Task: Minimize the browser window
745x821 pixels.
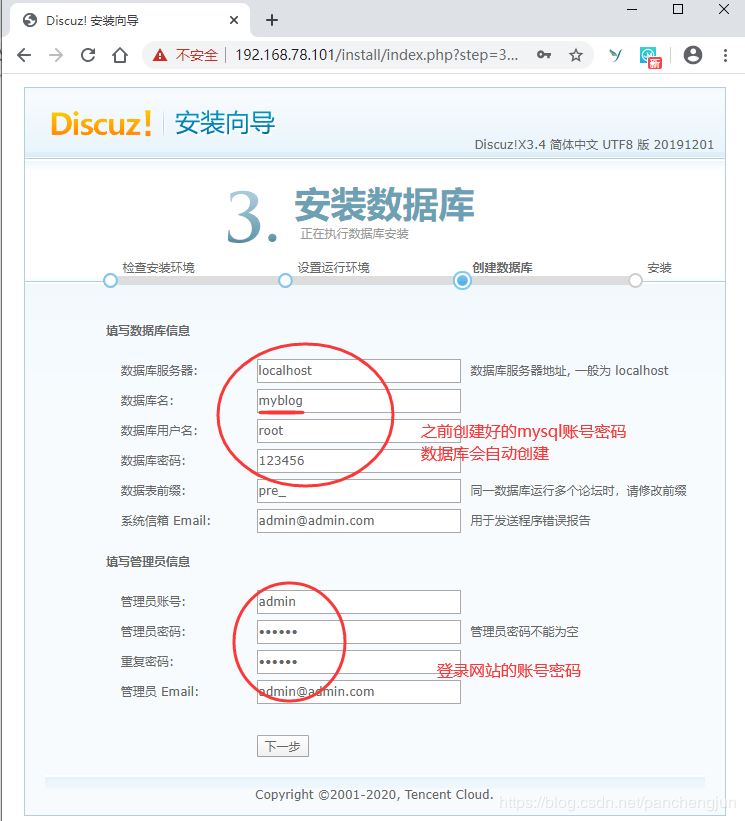Action: click(632, 9)
